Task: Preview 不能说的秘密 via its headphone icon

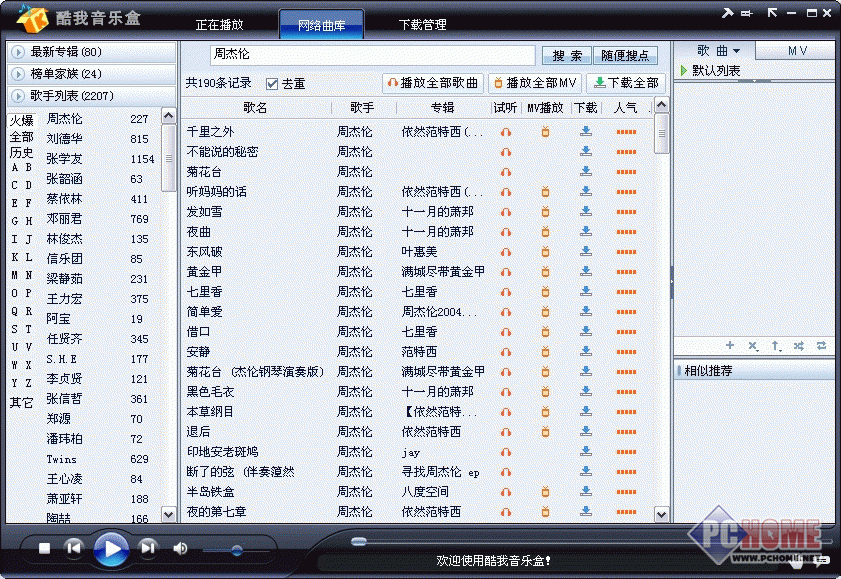Action: click(x=506, y=152)
